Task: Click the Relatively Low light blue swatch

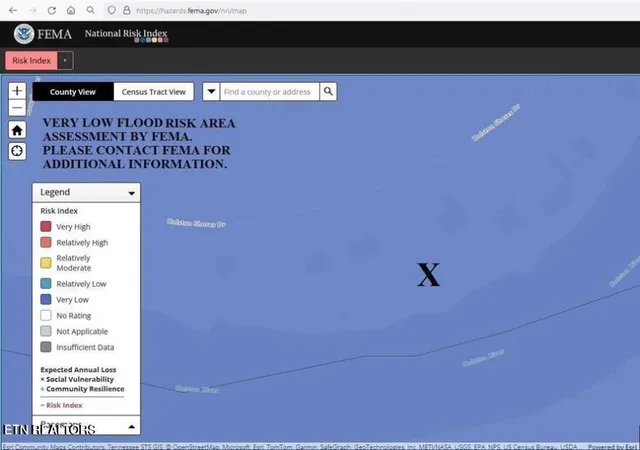Action: pyautogui.click(x=46, y=283)
